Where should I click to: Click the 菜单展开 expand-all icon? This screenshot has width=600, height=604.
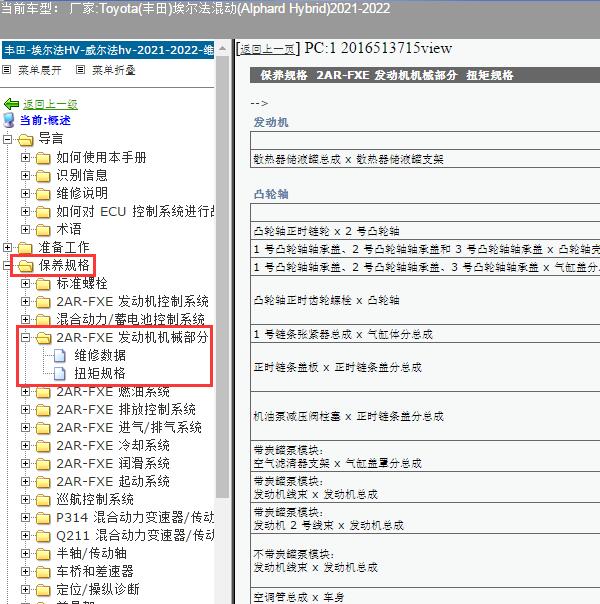coord(7,70)
